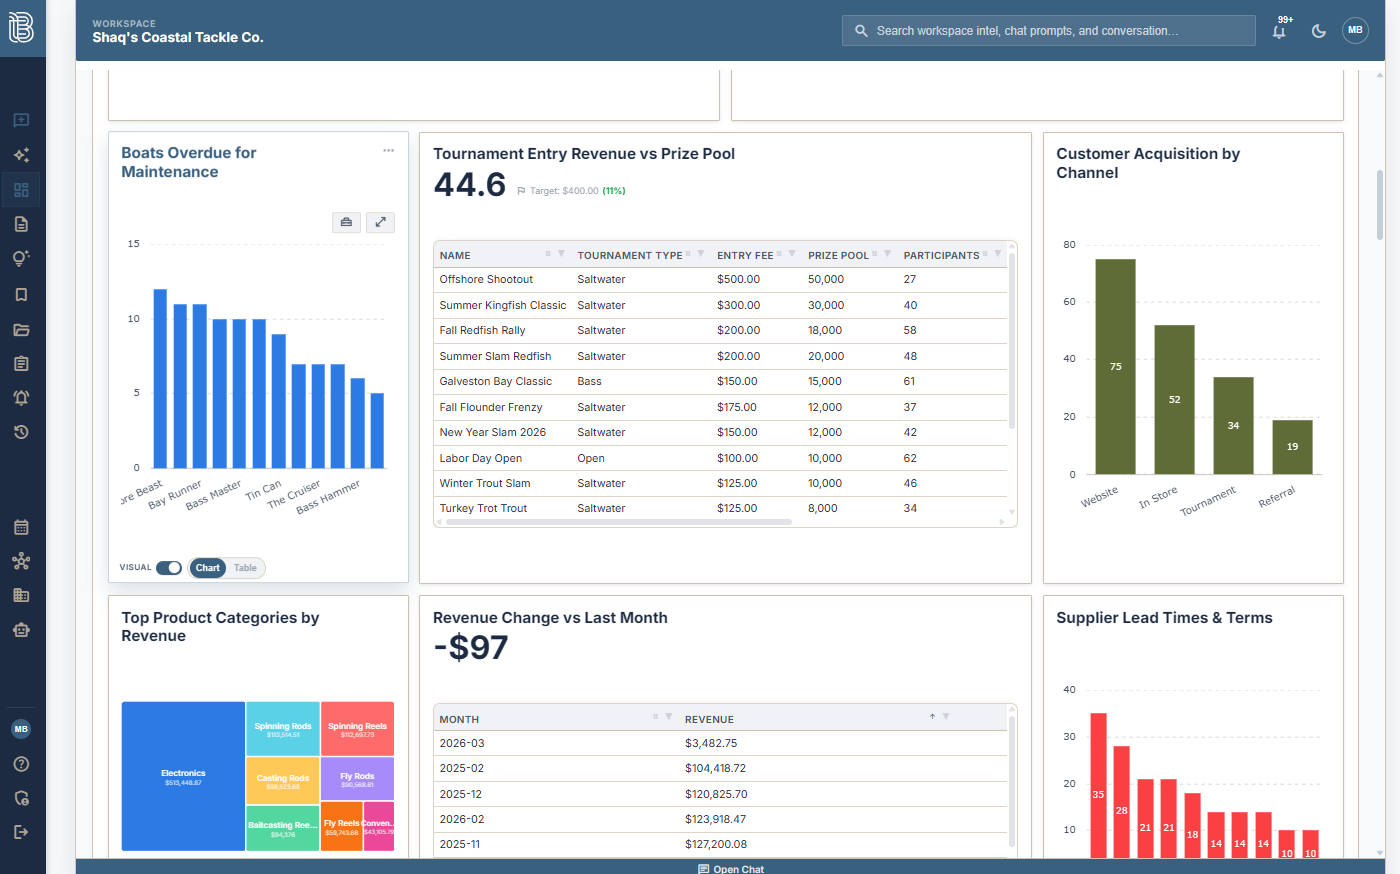Open the document icon in sidebar
This screenshot has height=874, width=1400.
click(21, 224)
